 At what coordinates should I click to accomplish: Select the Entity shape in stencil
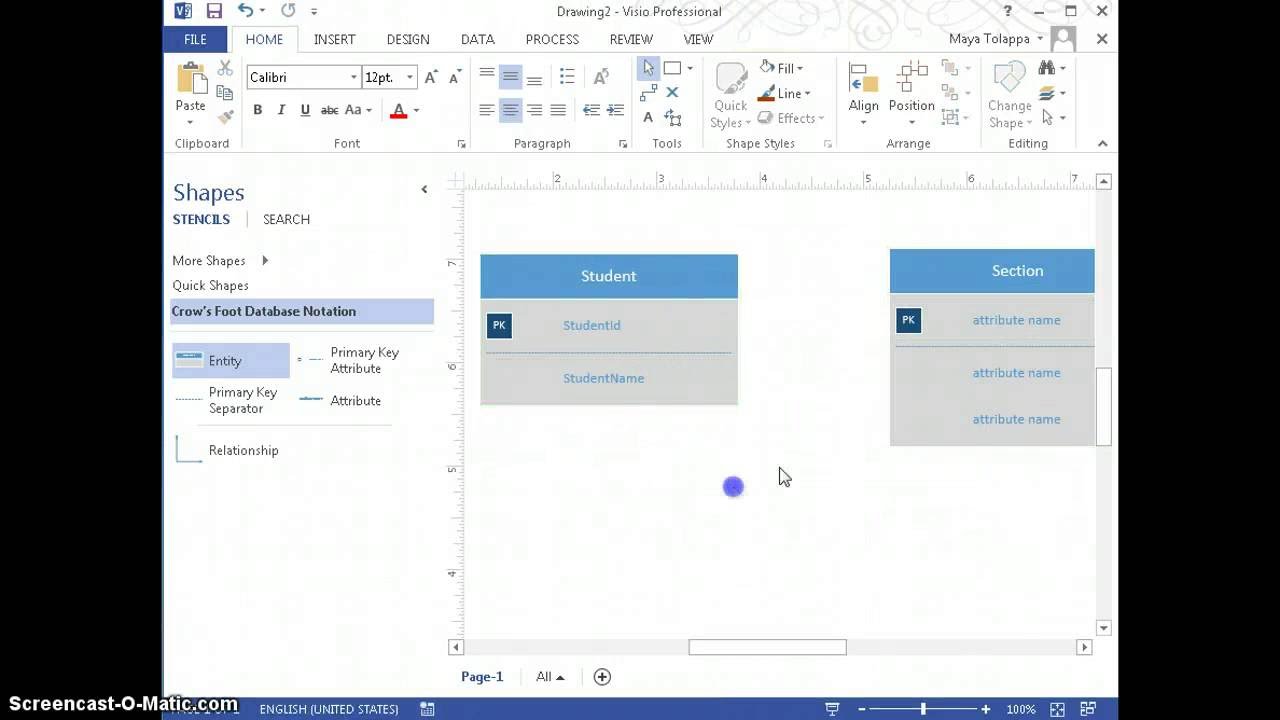point(230,361)
